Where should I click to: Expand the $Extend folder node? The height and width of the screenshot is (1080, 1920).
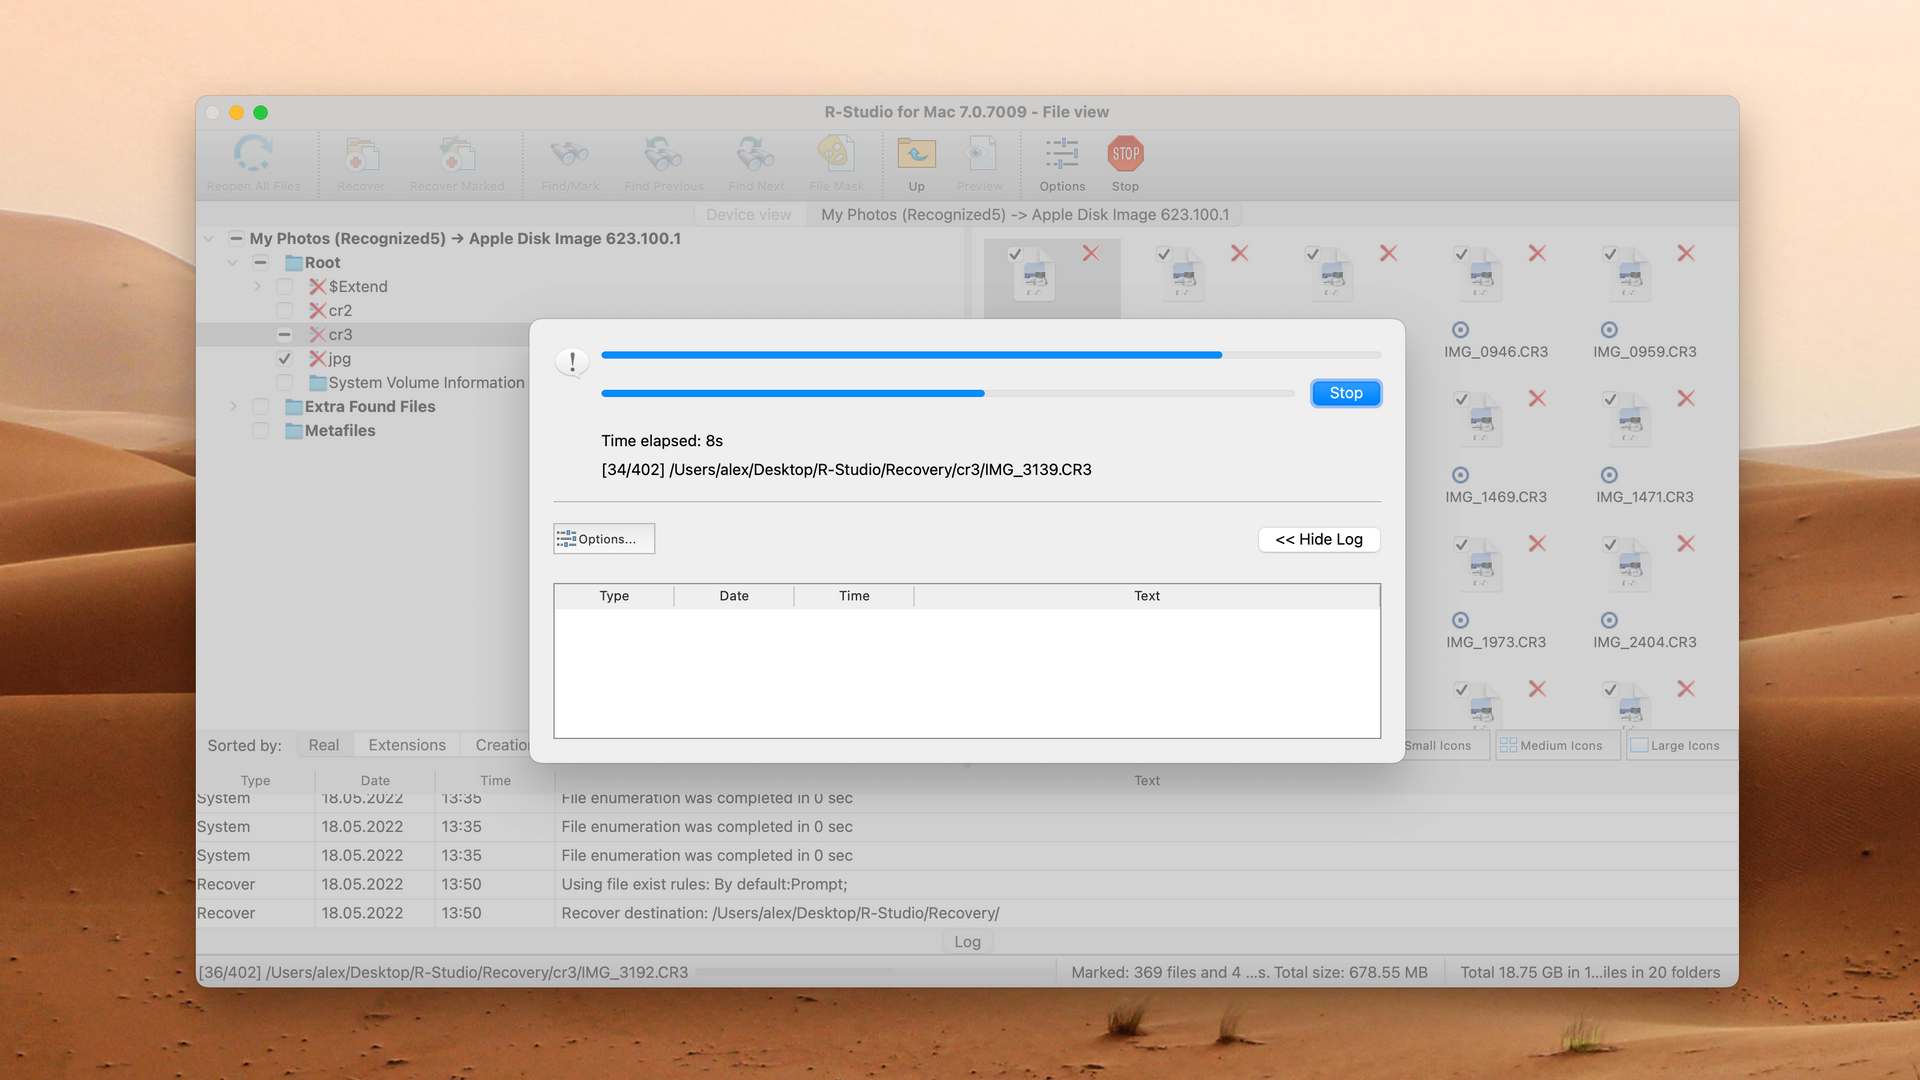tap(257, 287)
